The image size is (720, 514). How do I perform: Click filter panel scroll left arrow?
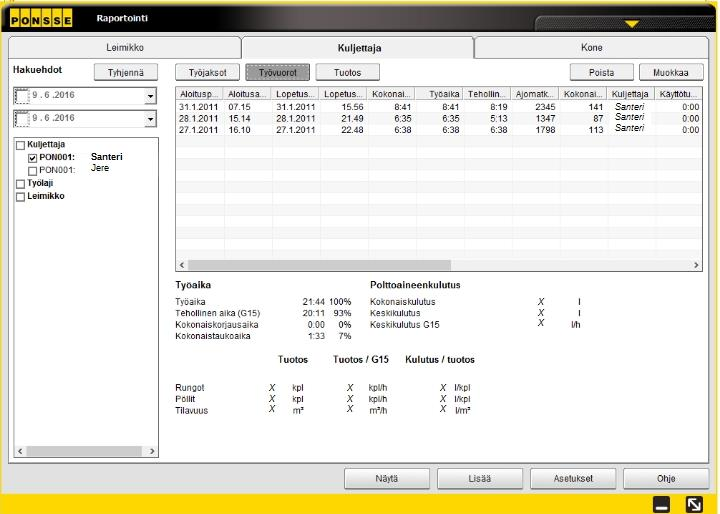(x=20, y=452)
